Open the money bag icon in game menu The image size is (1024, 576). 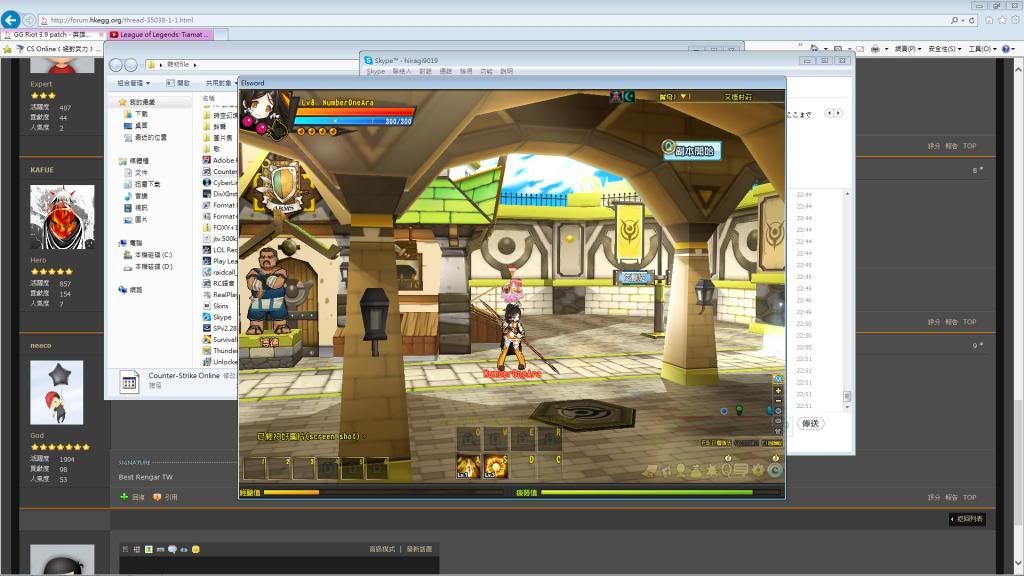(x=697, y=470)
